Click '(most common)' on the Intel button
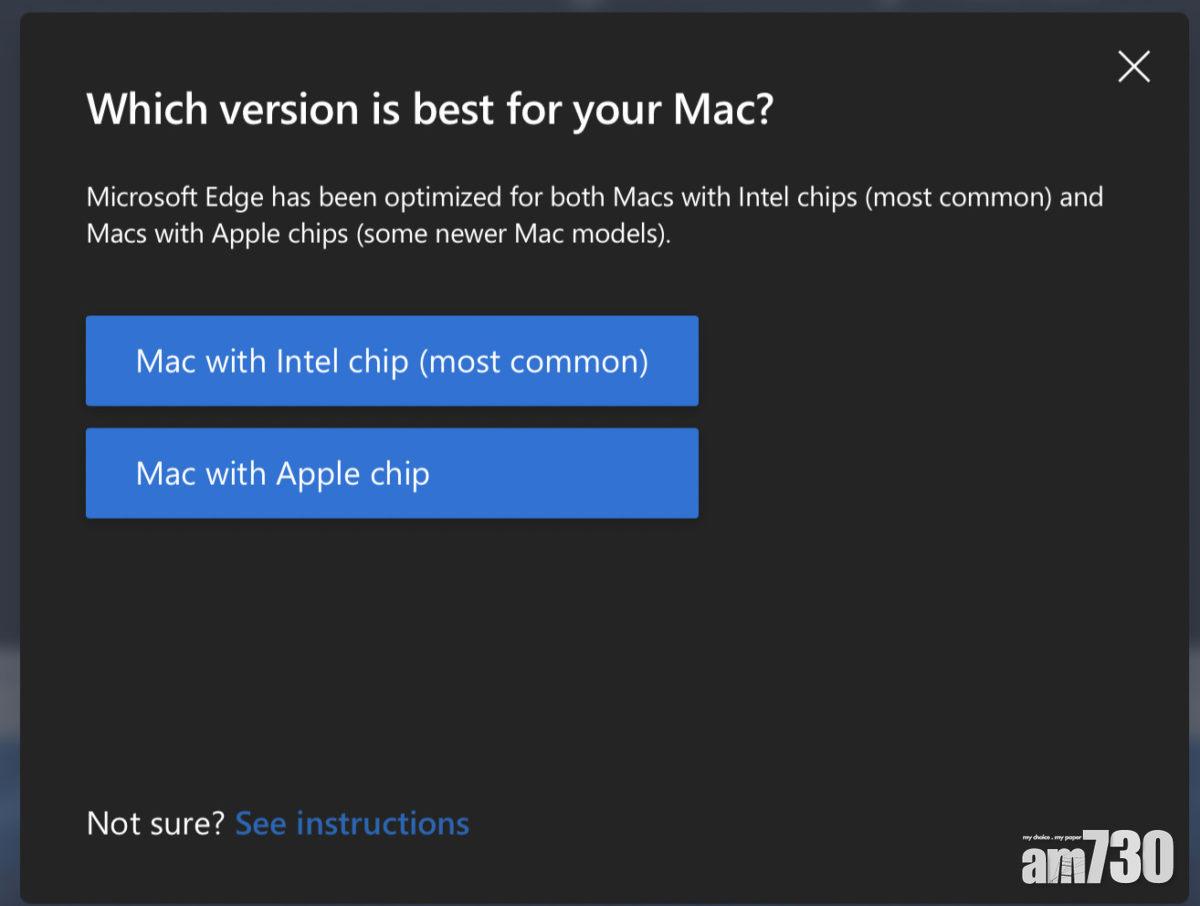This screenshot has height=906, width=1200. [533, 361]
